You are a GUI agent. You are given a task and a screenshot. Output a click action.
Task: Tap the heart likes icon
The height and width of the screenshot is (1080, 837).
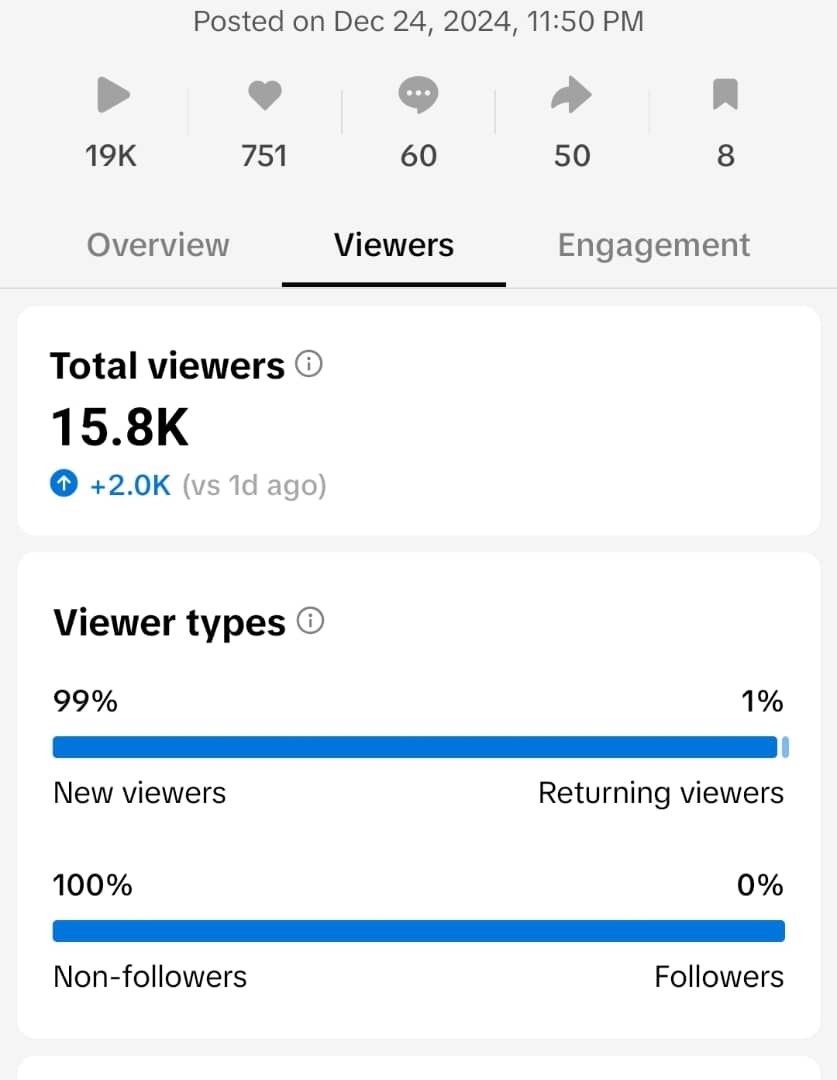pos(265,96)
